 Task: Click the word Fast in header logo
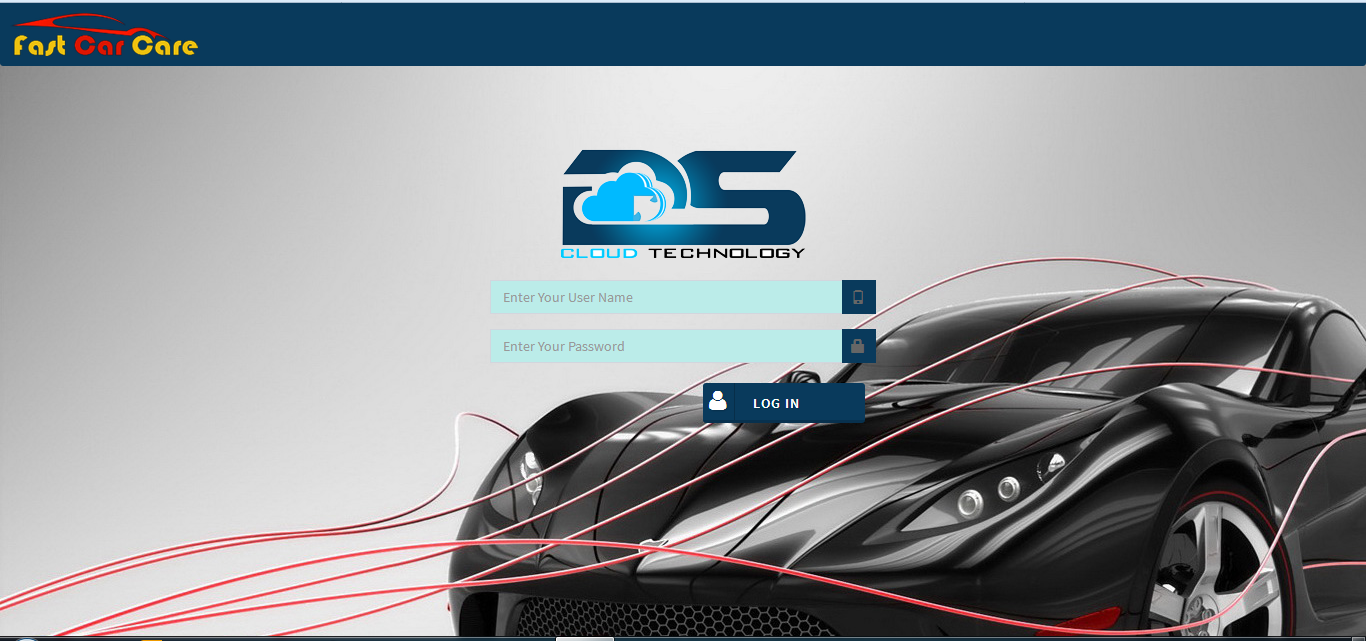[40, 45]
